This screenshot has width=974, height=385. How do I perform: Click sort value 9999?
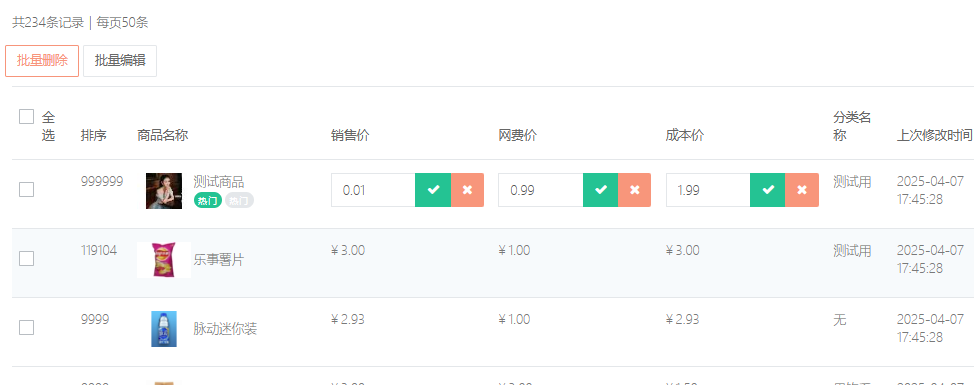click(x=95, y=319)
